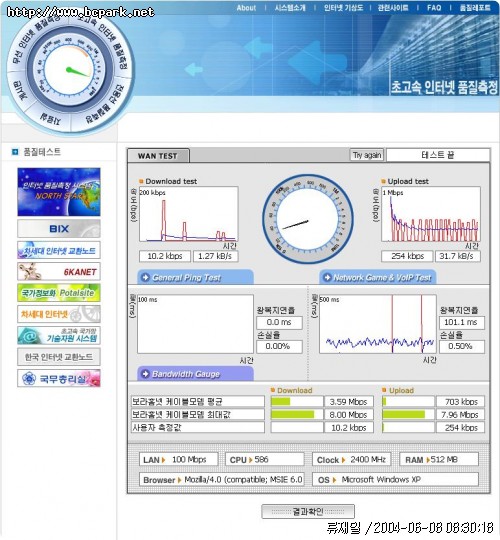Click the 254 kbps upload speed field
The image size is (500, 540).
coord(407,256)
